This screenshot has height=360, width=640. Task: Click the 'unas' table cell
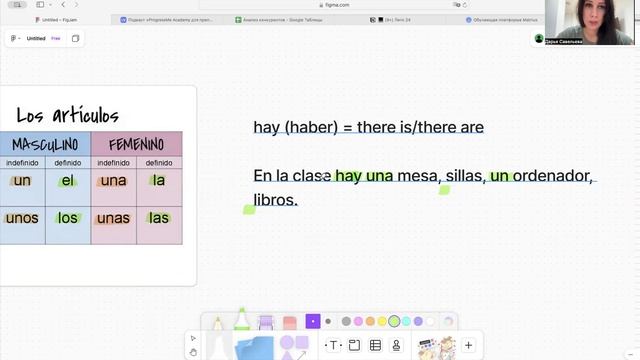tap(113, 225)
